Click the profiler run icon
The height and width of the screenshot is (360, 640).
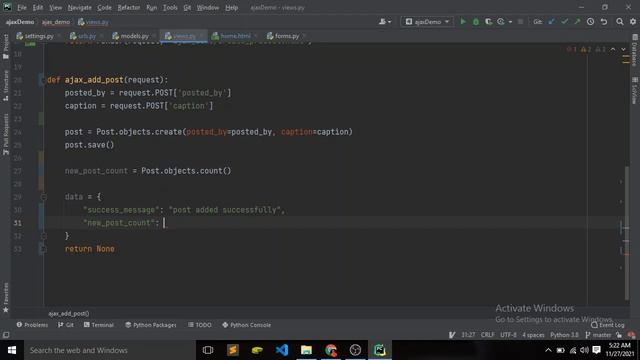tap(501, 22)
